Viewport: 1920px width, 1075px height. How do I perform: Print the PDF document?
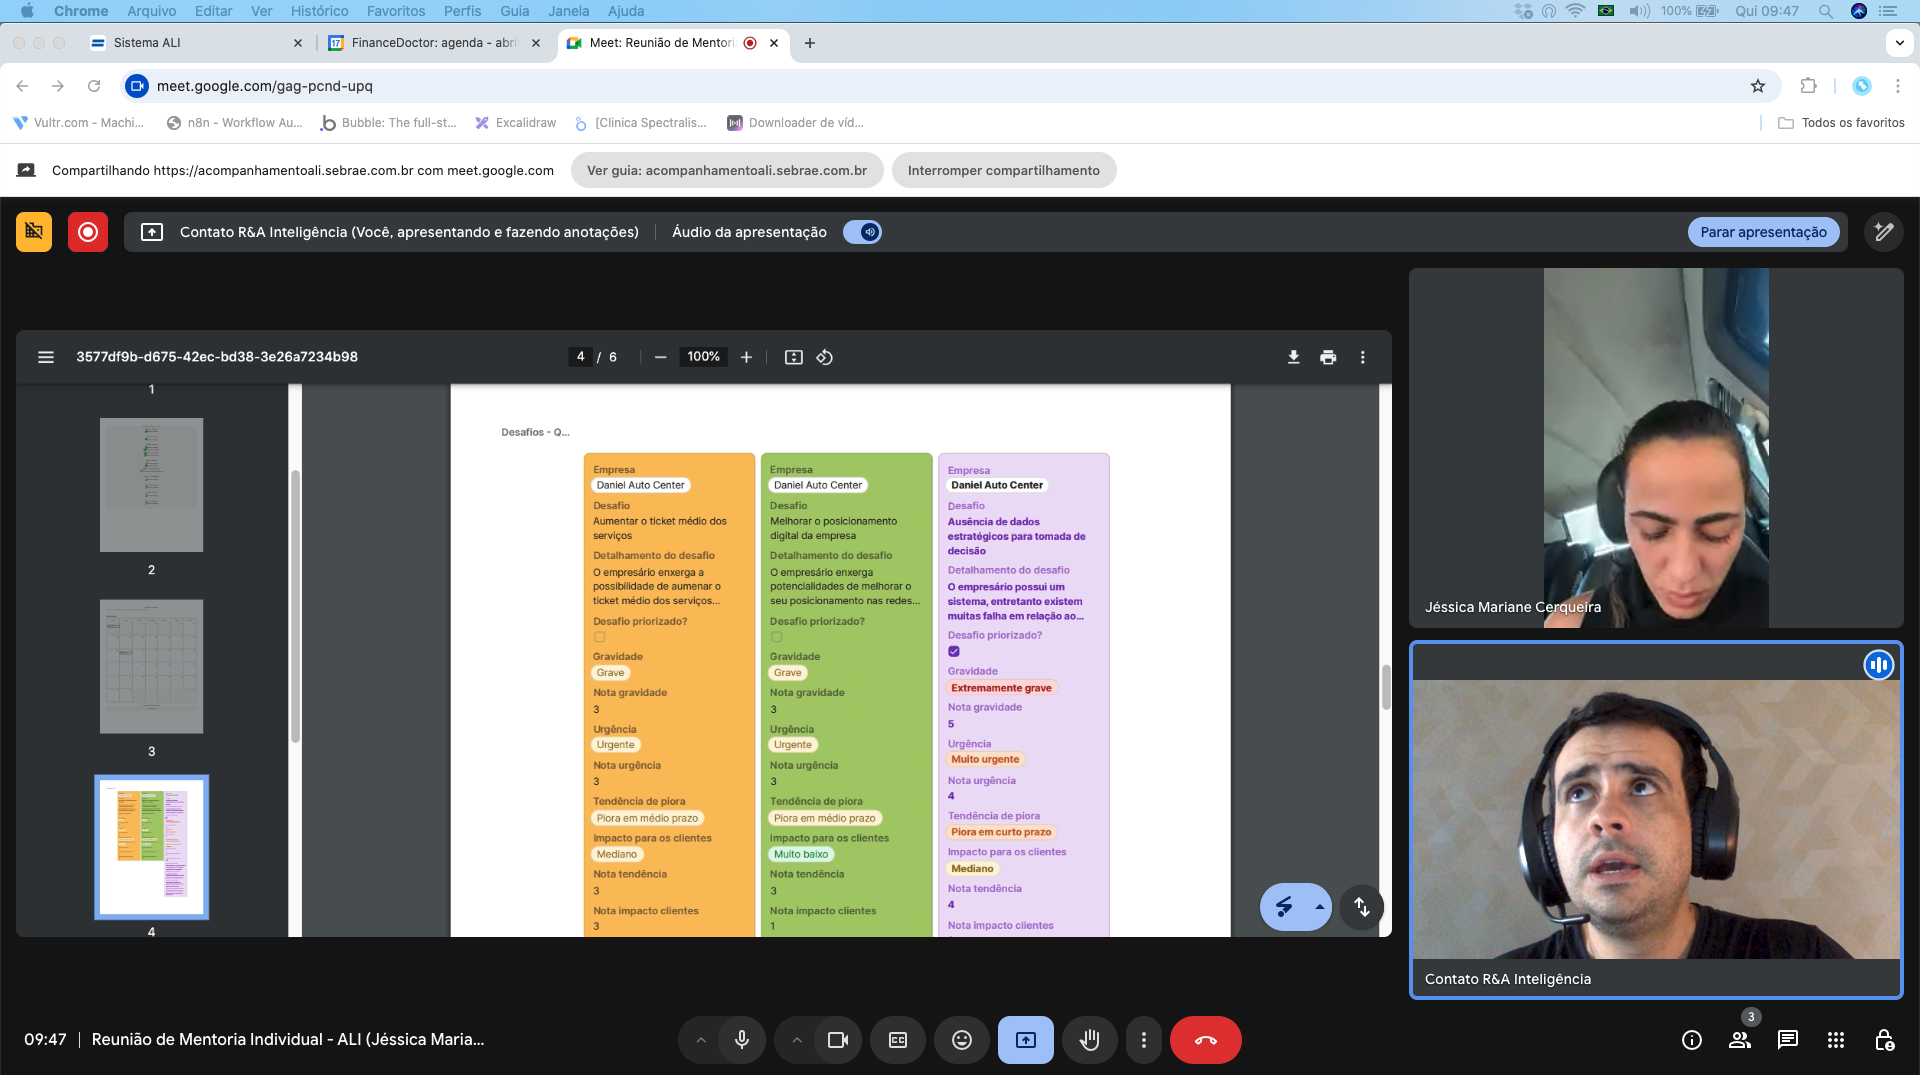(x=1328, y=357)
